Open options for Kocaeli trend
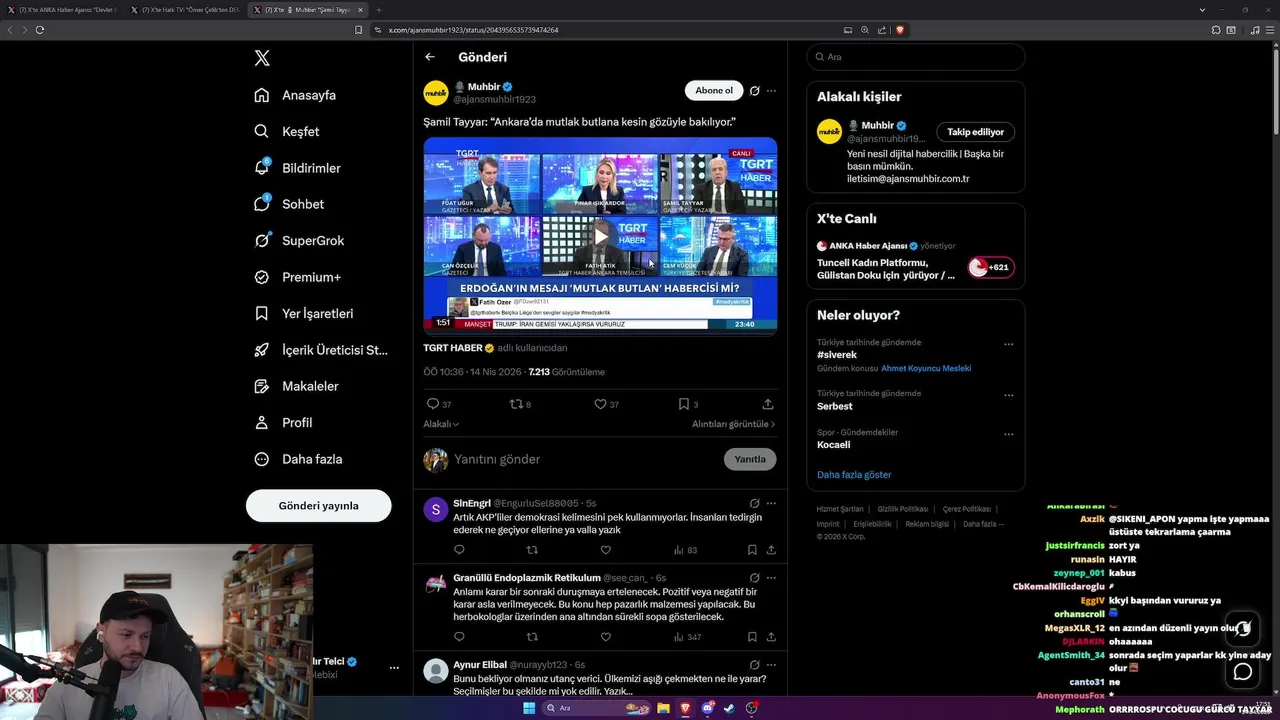 click(x=1008, y=434)
